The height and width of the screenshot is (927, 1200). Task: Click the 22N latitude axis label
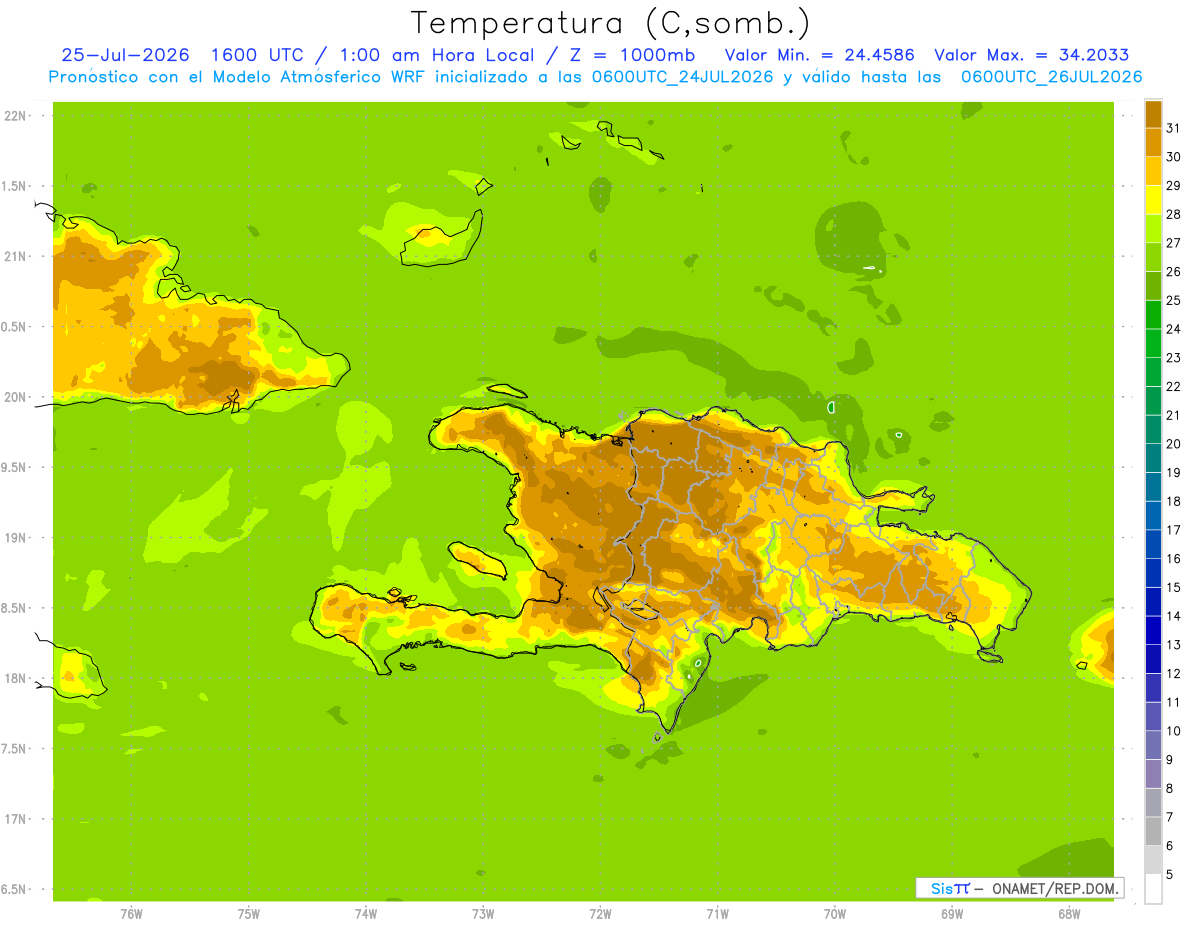click(15, 116)
